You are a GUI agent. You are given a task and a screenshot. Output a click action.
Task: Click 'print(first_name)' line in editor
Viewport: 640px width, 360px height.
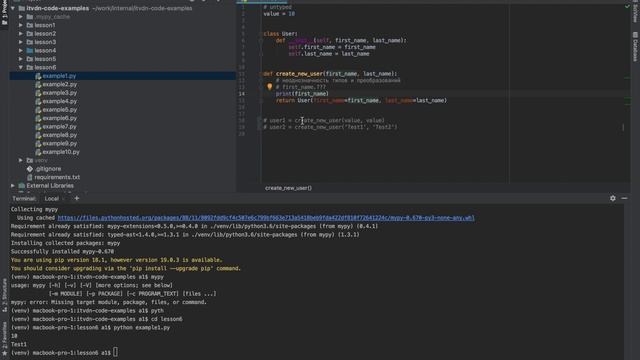click(x=302, y=93)
